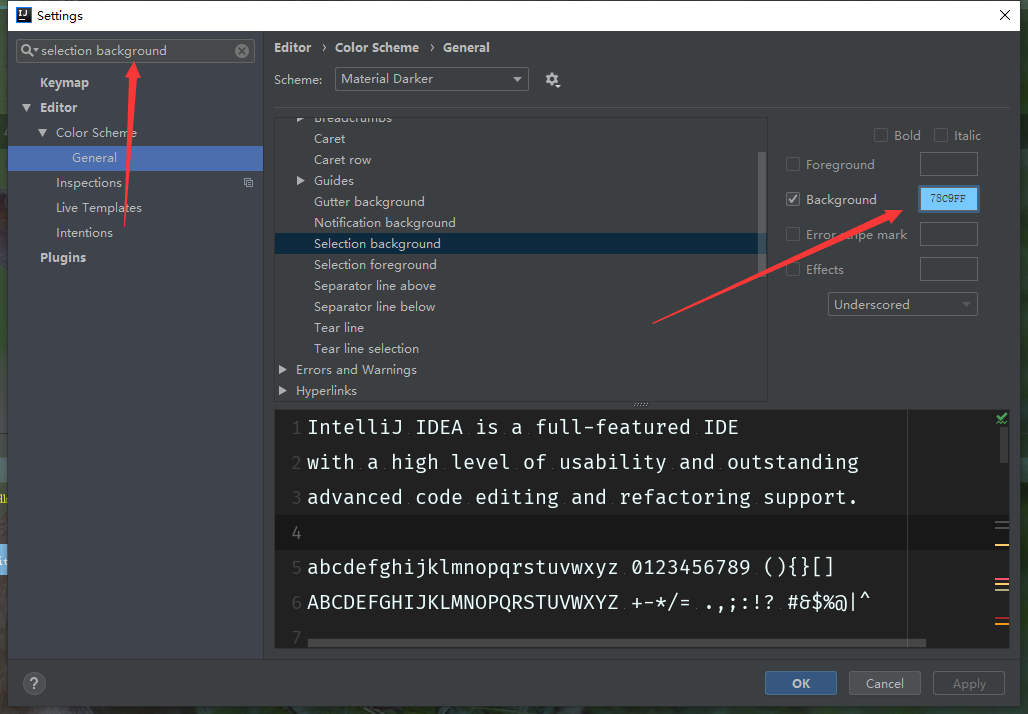The image size is (1028, 714).
Task: Collapse the Editor tree node arrow
Action: [27, 108]
